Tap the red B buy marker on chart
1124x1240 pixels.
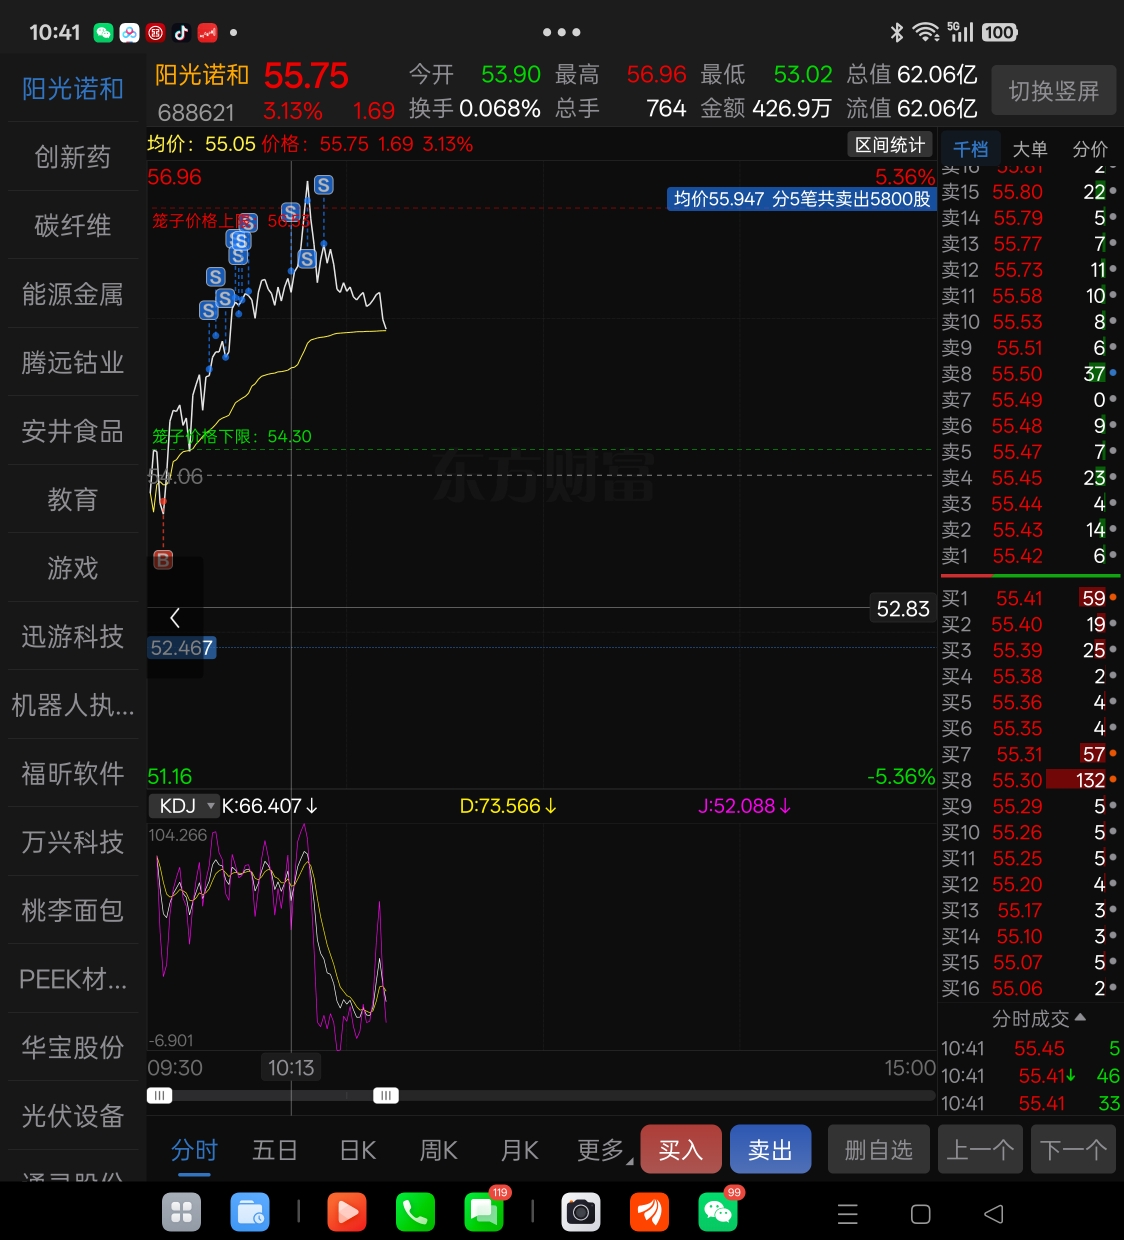tap(163, 560)
